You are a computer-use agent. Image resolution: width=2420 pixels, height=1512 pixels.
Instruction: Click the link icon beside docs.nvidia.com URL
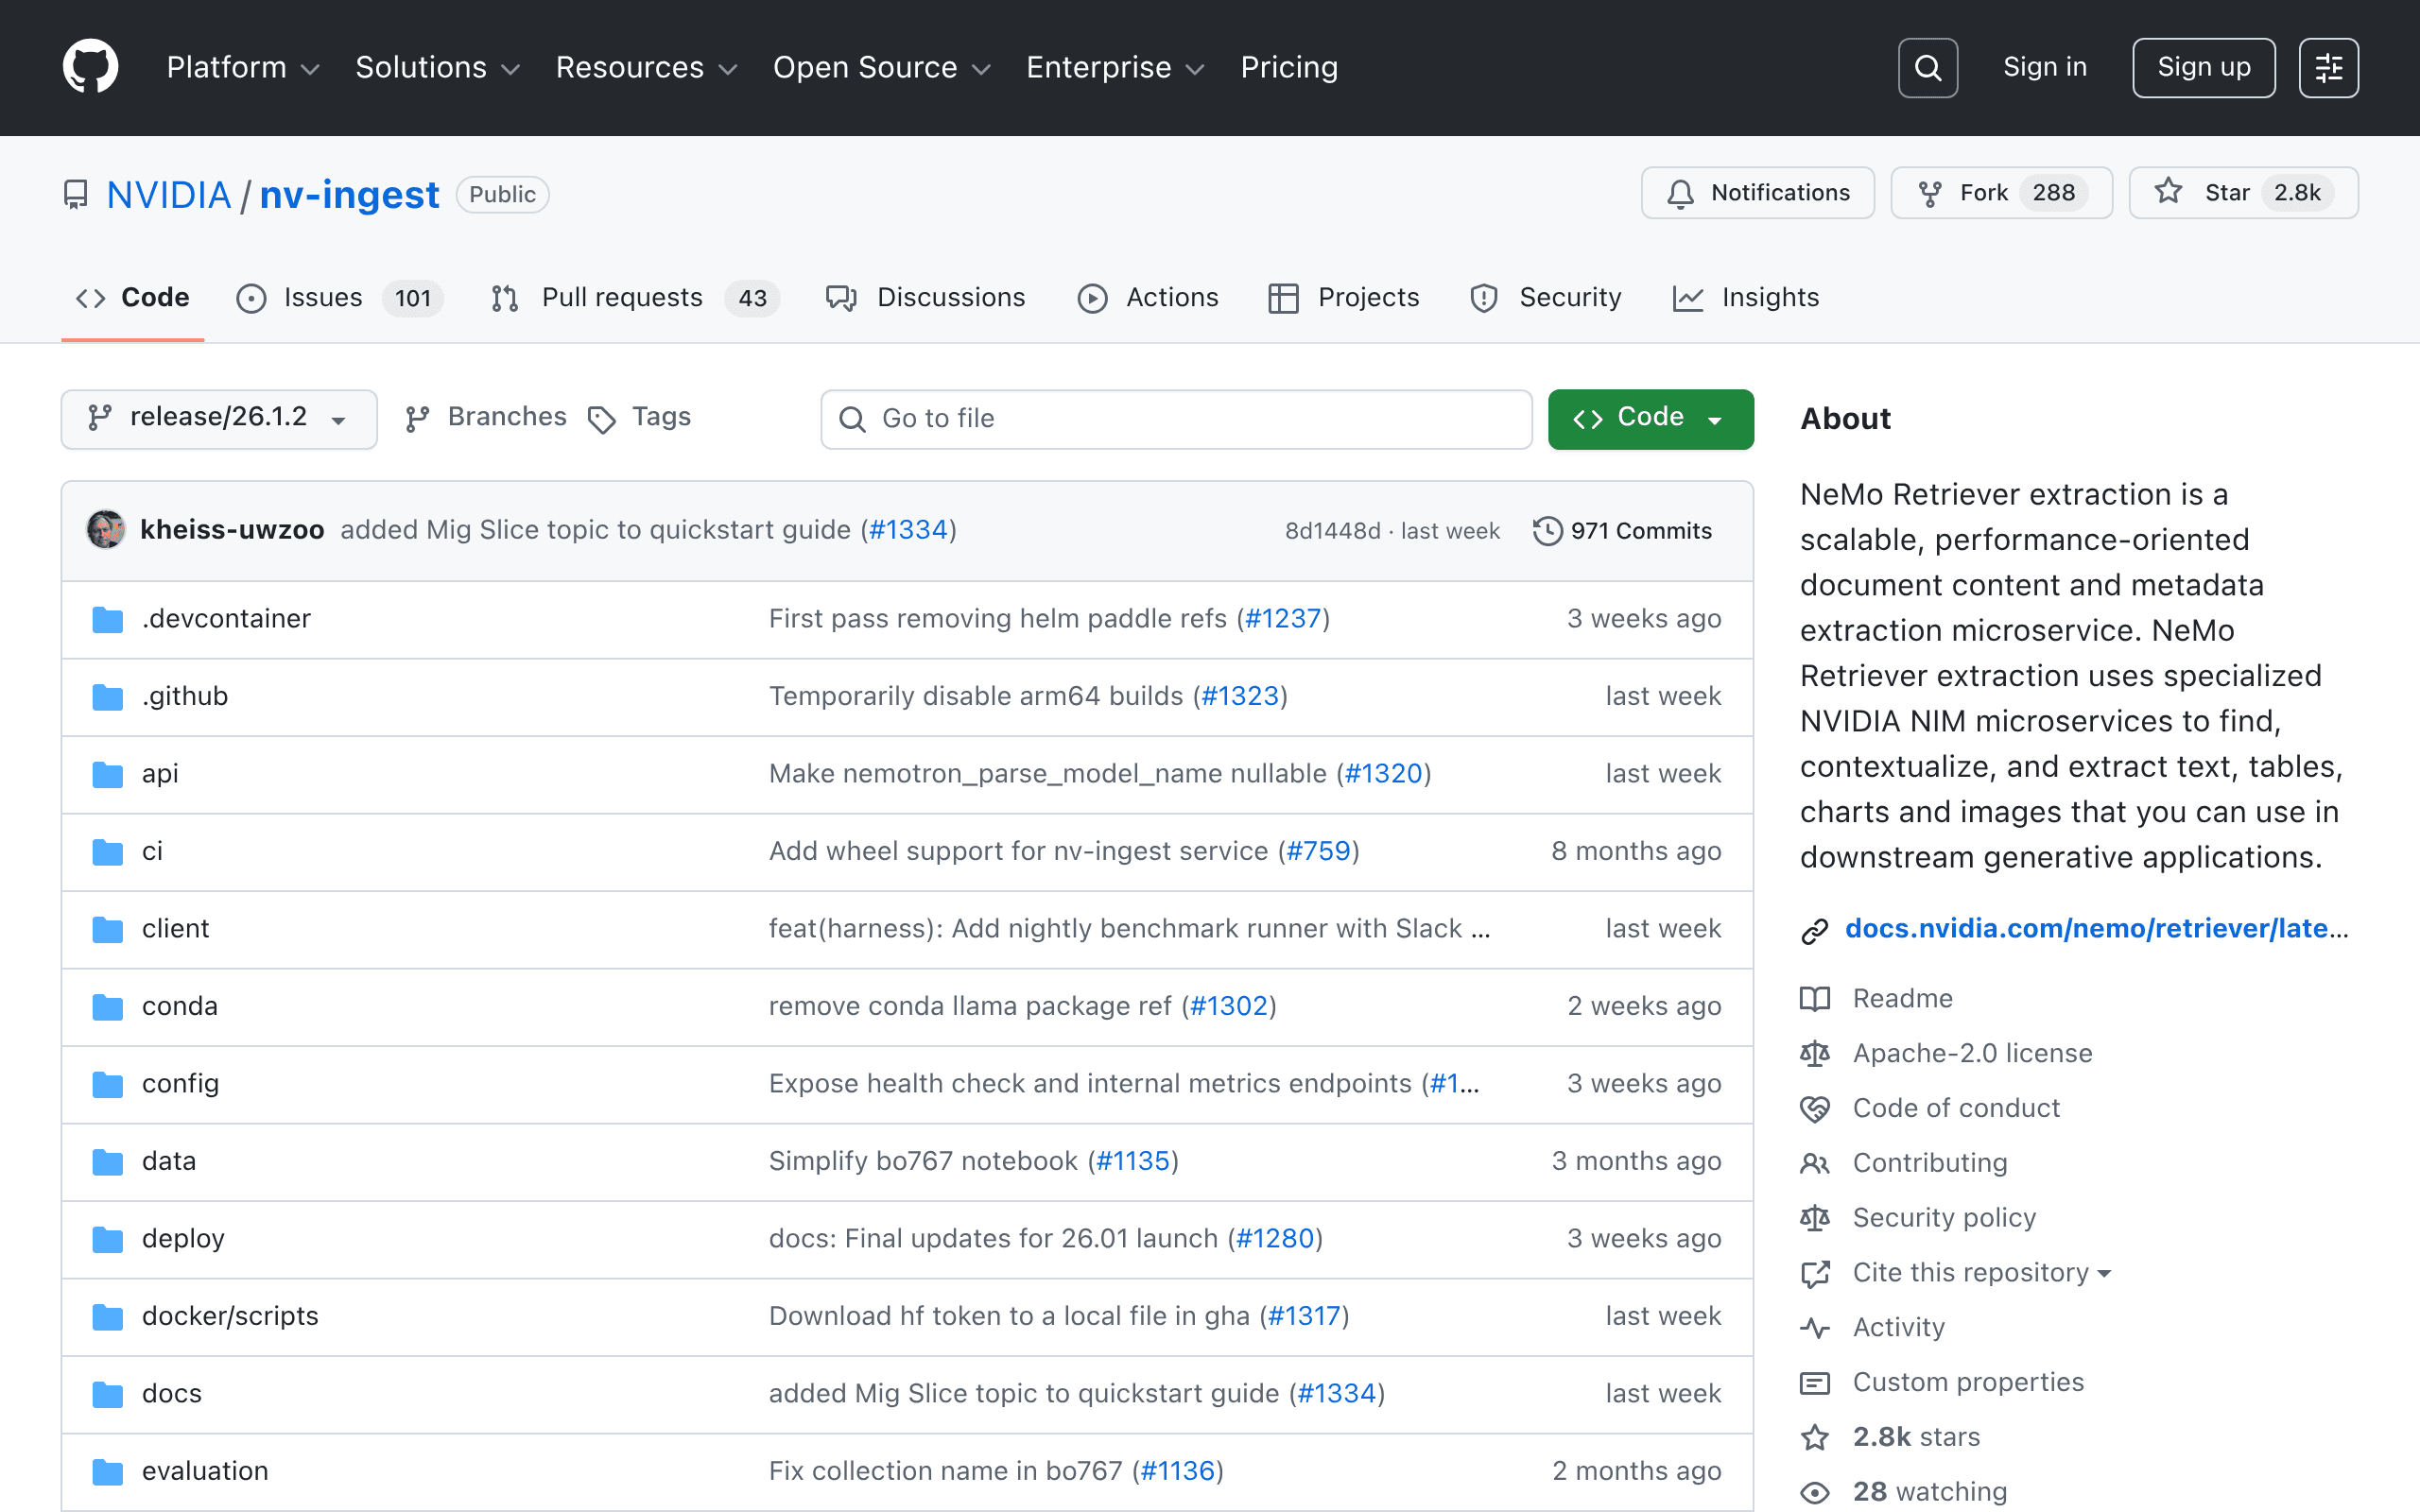(x=1815, y=930)
